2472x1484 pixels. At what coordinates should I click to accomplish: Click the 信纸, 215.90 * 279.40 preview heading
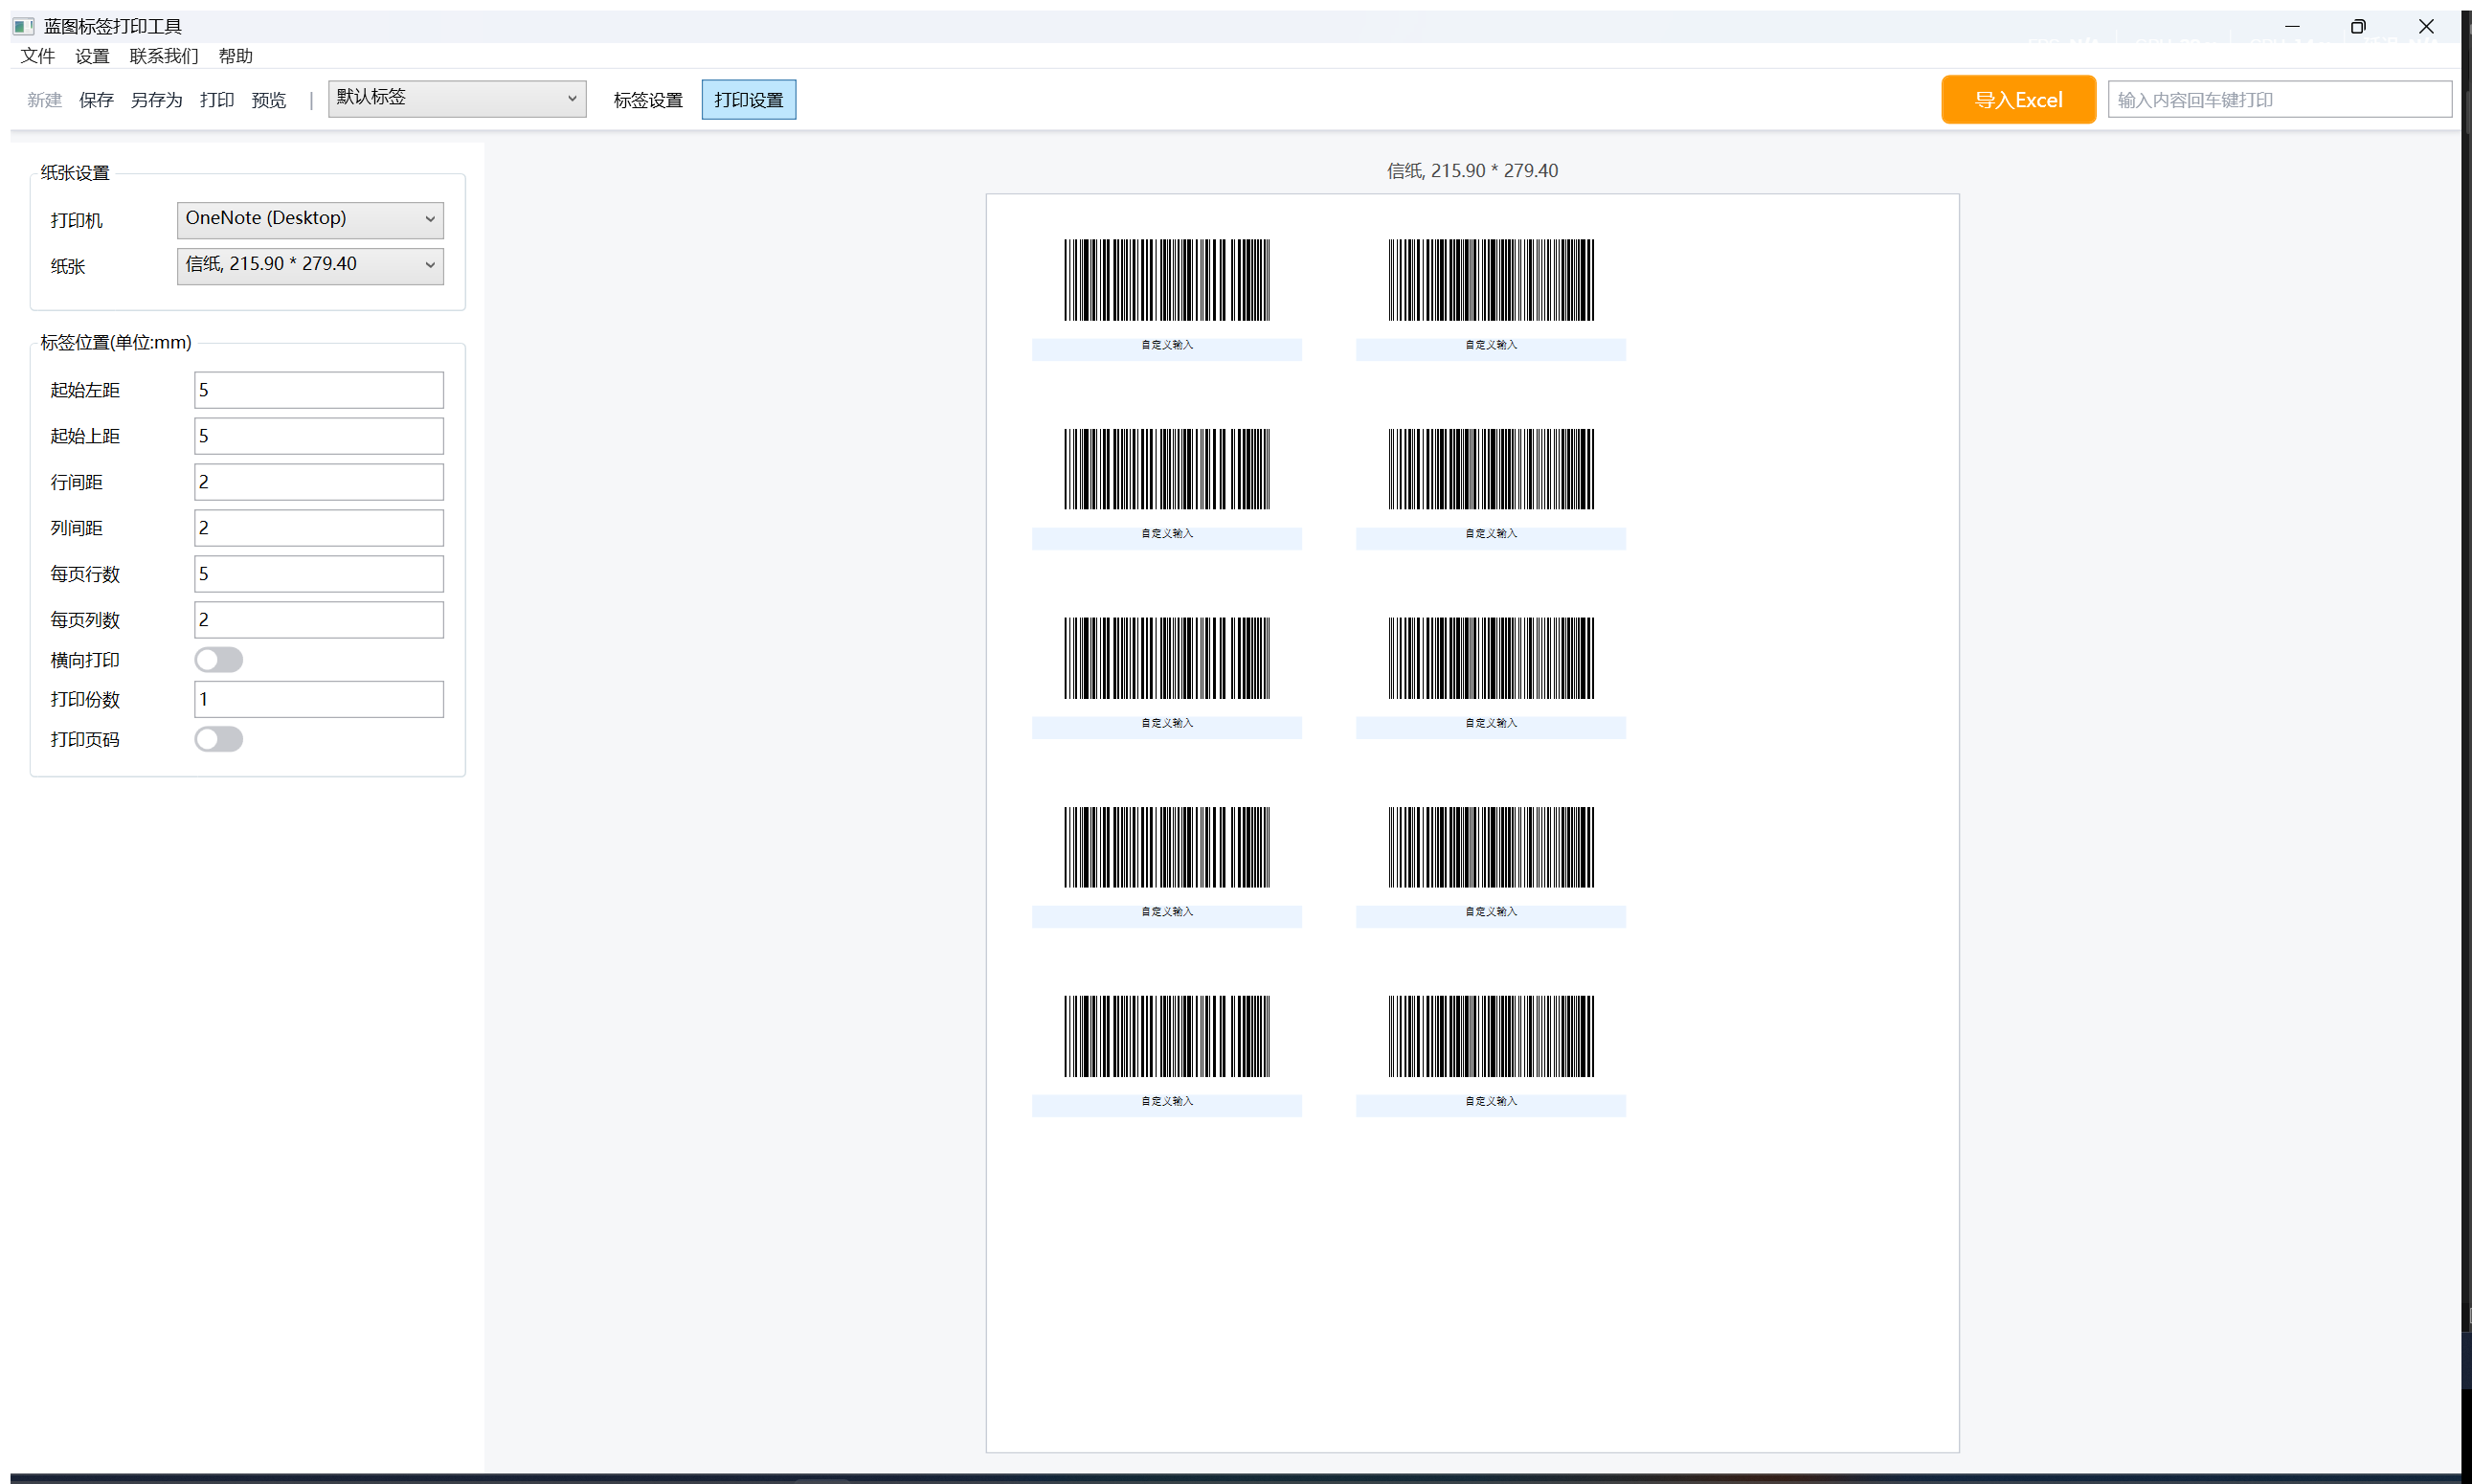click(x=1472, y=171)
